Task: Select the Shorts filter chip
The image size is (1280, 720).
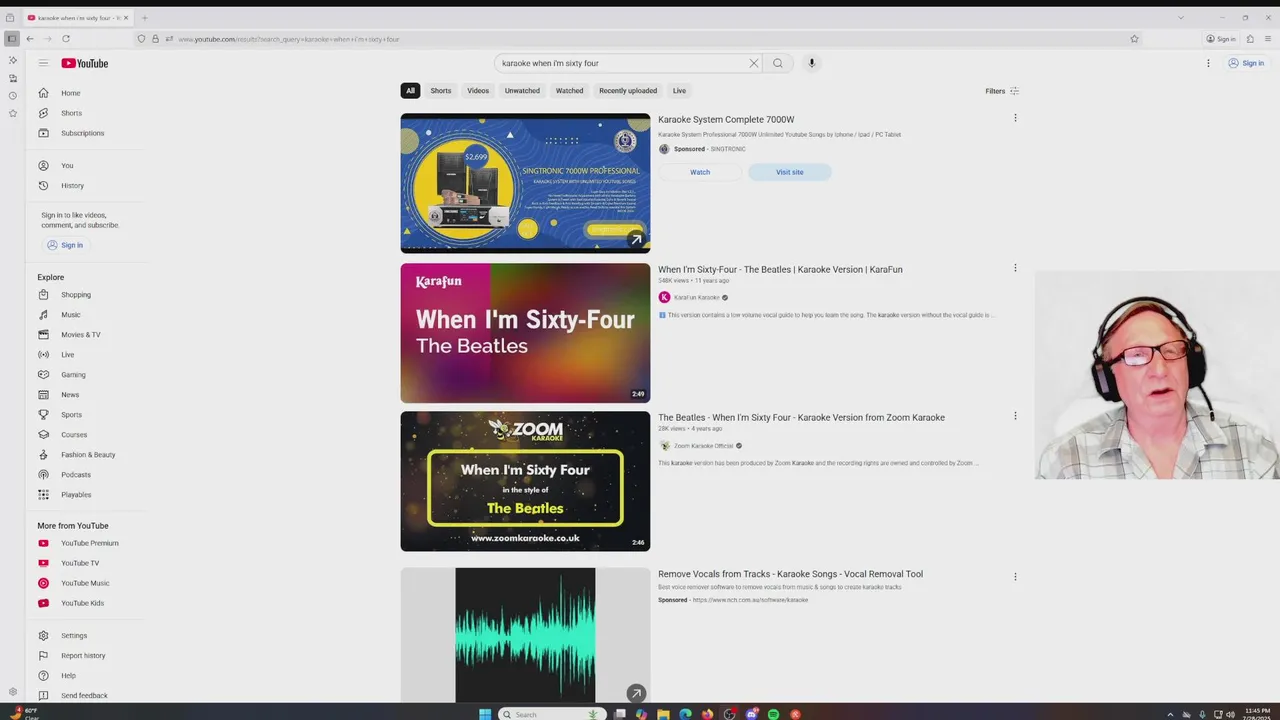Action: coord(441,91)
